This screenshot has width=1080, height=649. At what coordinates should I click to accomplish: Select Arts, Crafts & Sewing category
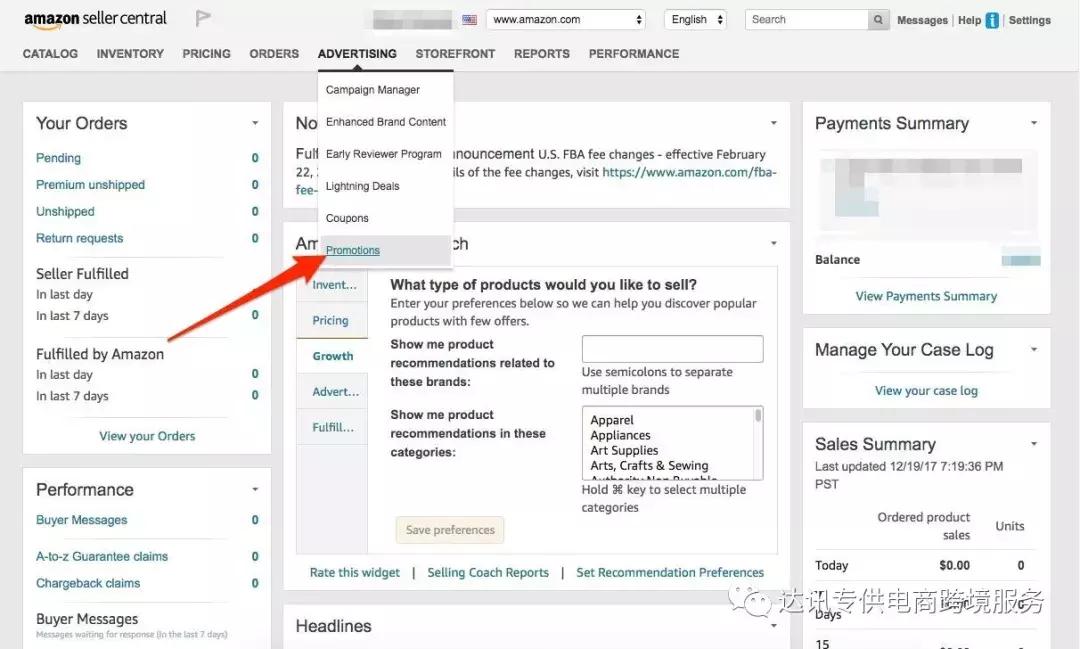pyautogui.click(x=649, y=466)
